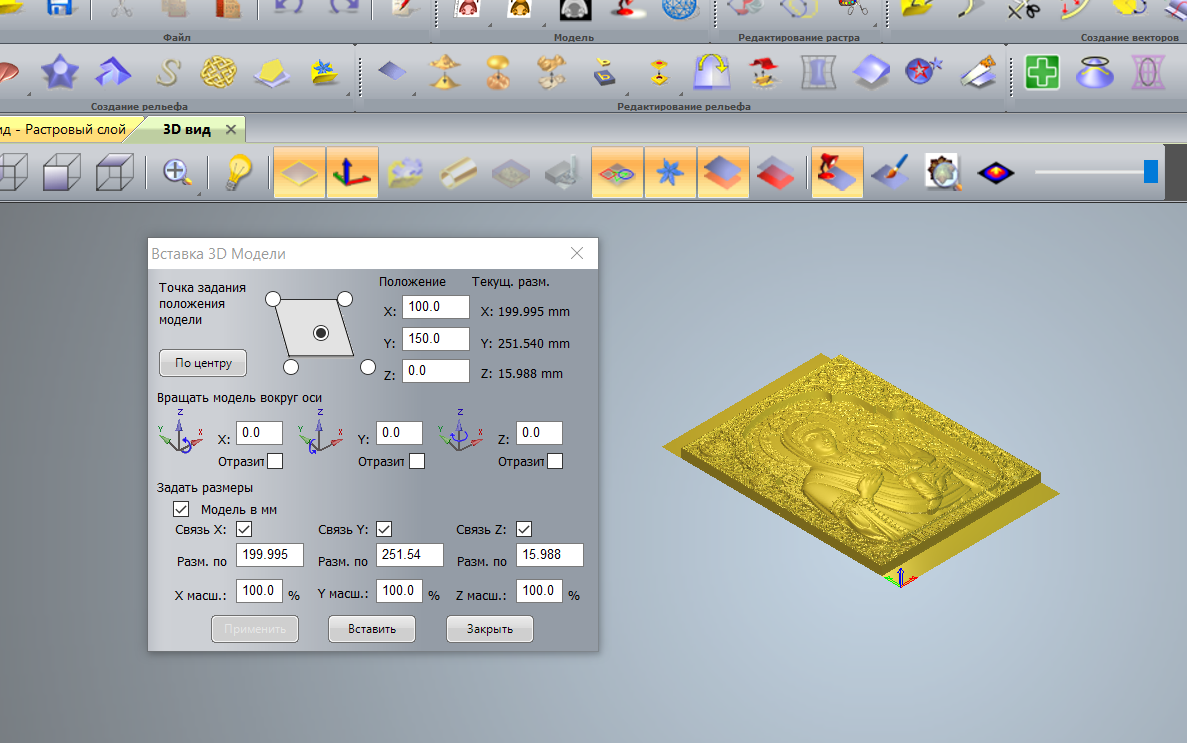
Task: Open the purple grid with oval tool
Action: point(1148,73)
